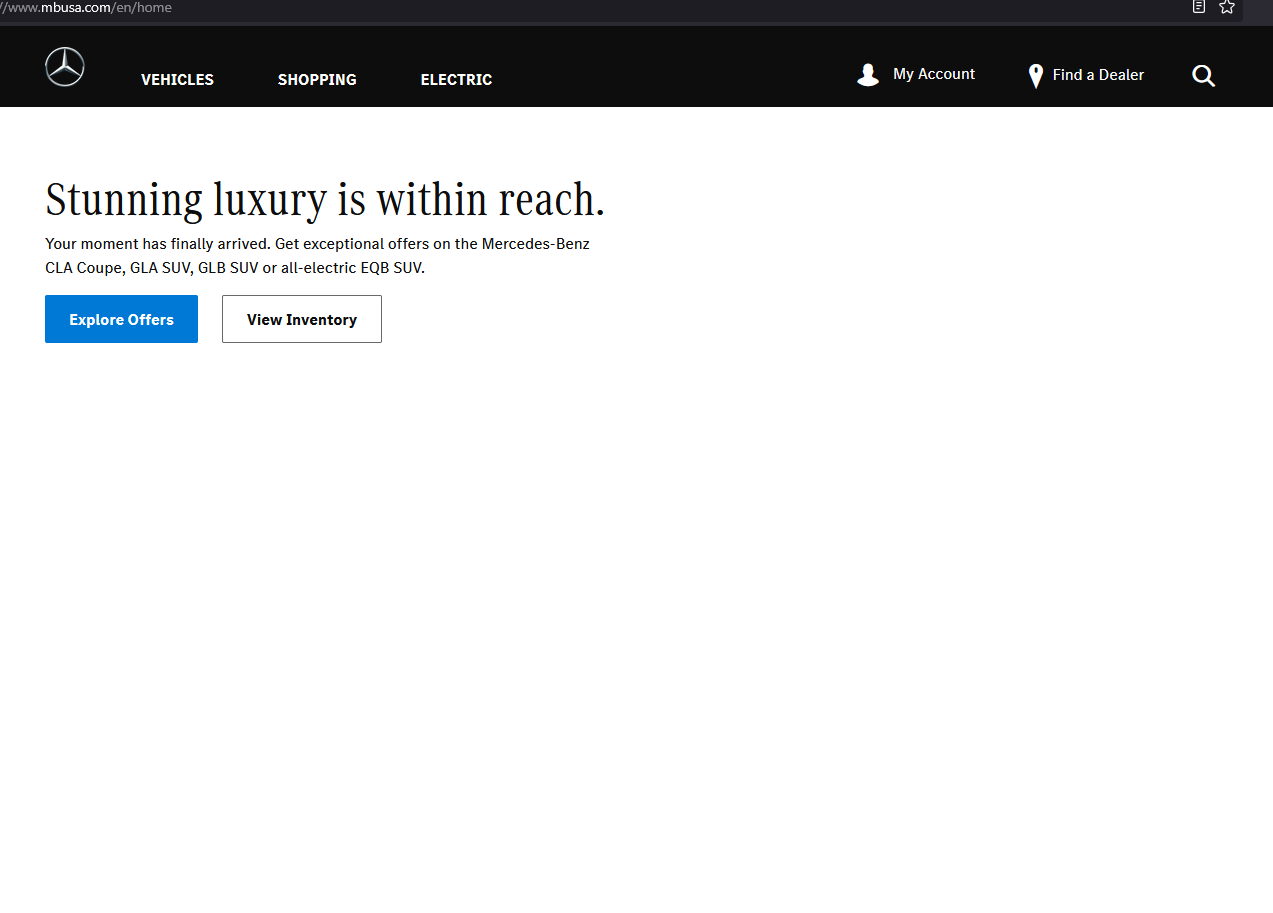Open the VEHICLES menu

(x=177, y=80)
